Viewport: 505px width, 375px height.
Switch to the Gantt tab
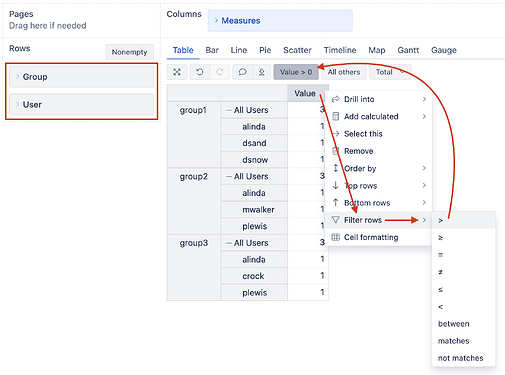(408, 50)
